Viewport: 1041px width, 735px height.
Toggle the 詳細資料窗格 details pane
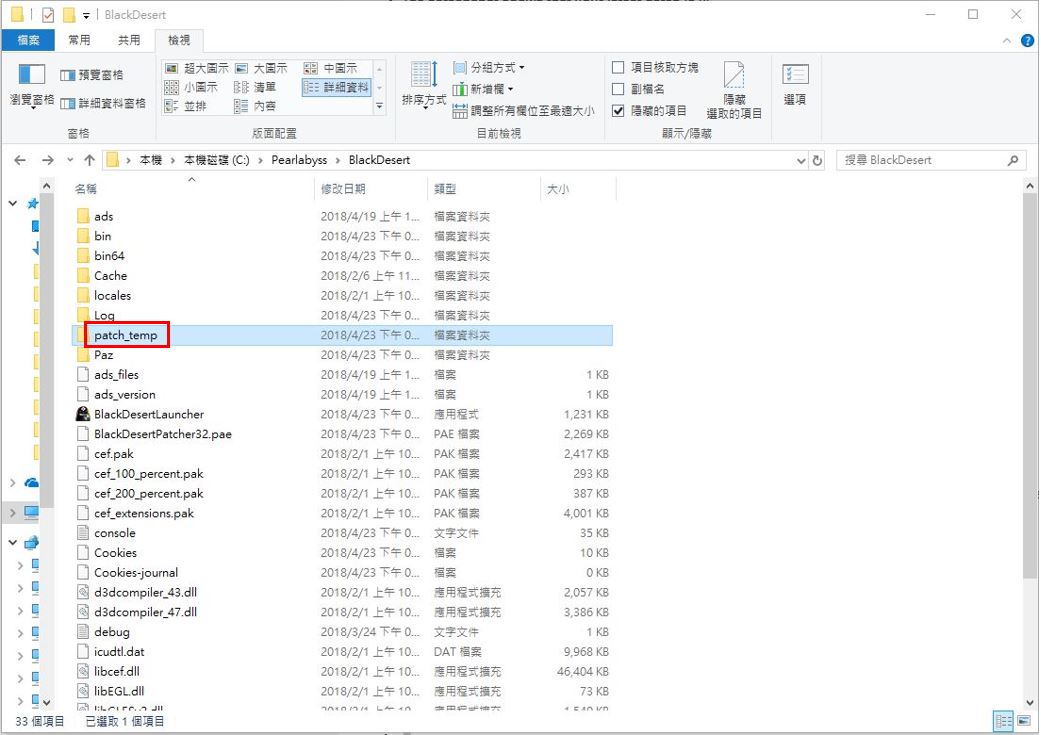(x=103, y=103)
